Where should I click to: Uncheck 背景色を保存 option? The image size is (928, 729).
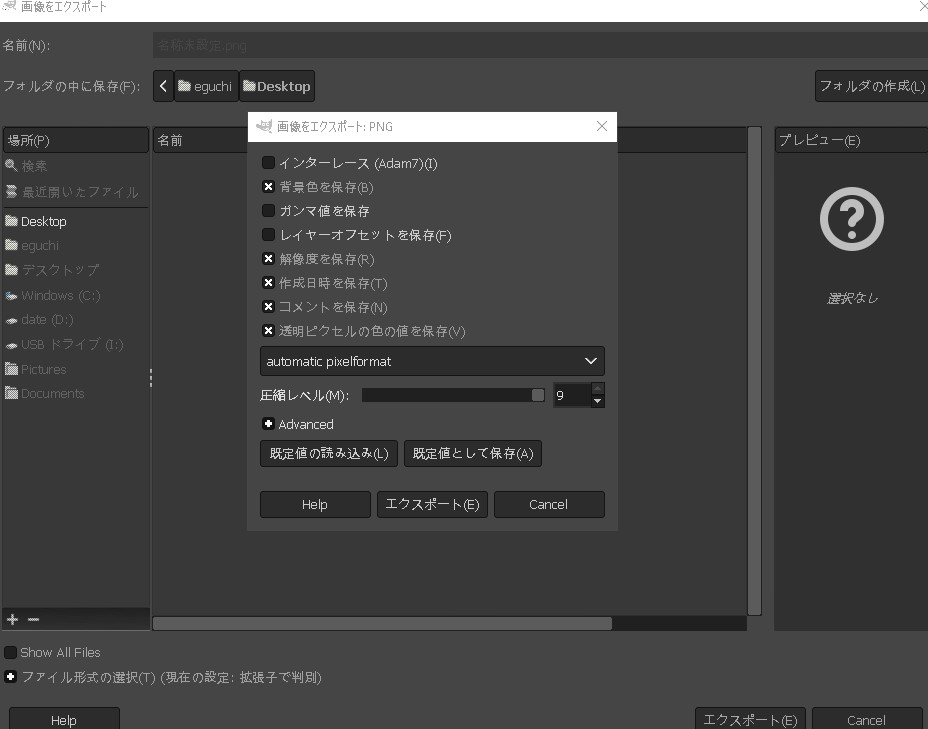pyautogui.click(x=268, y=187)
